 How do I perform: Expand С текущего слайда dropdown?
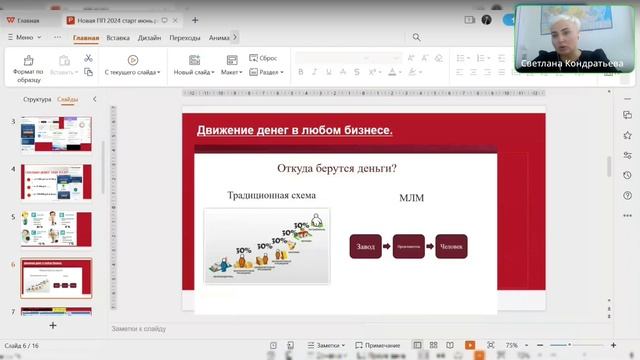[158, 72]
